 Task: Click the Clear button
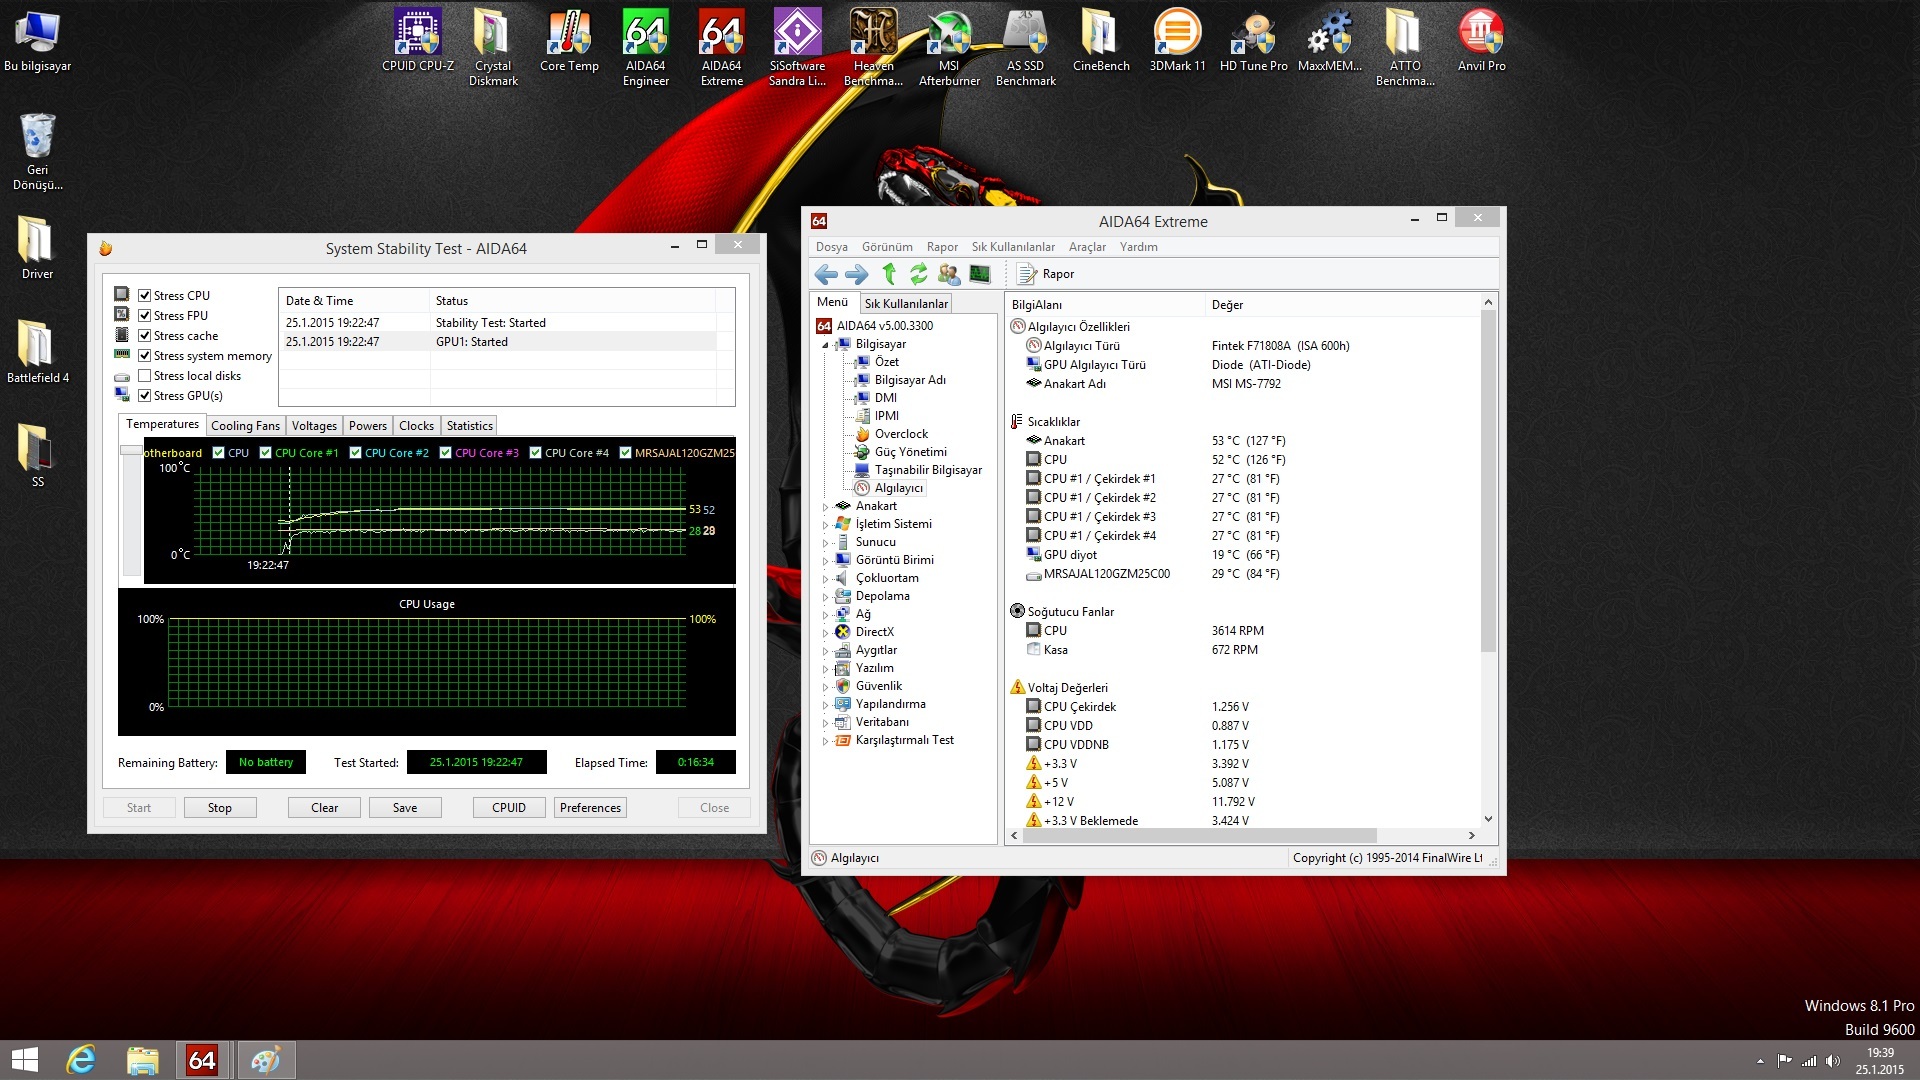coord(324,808)
